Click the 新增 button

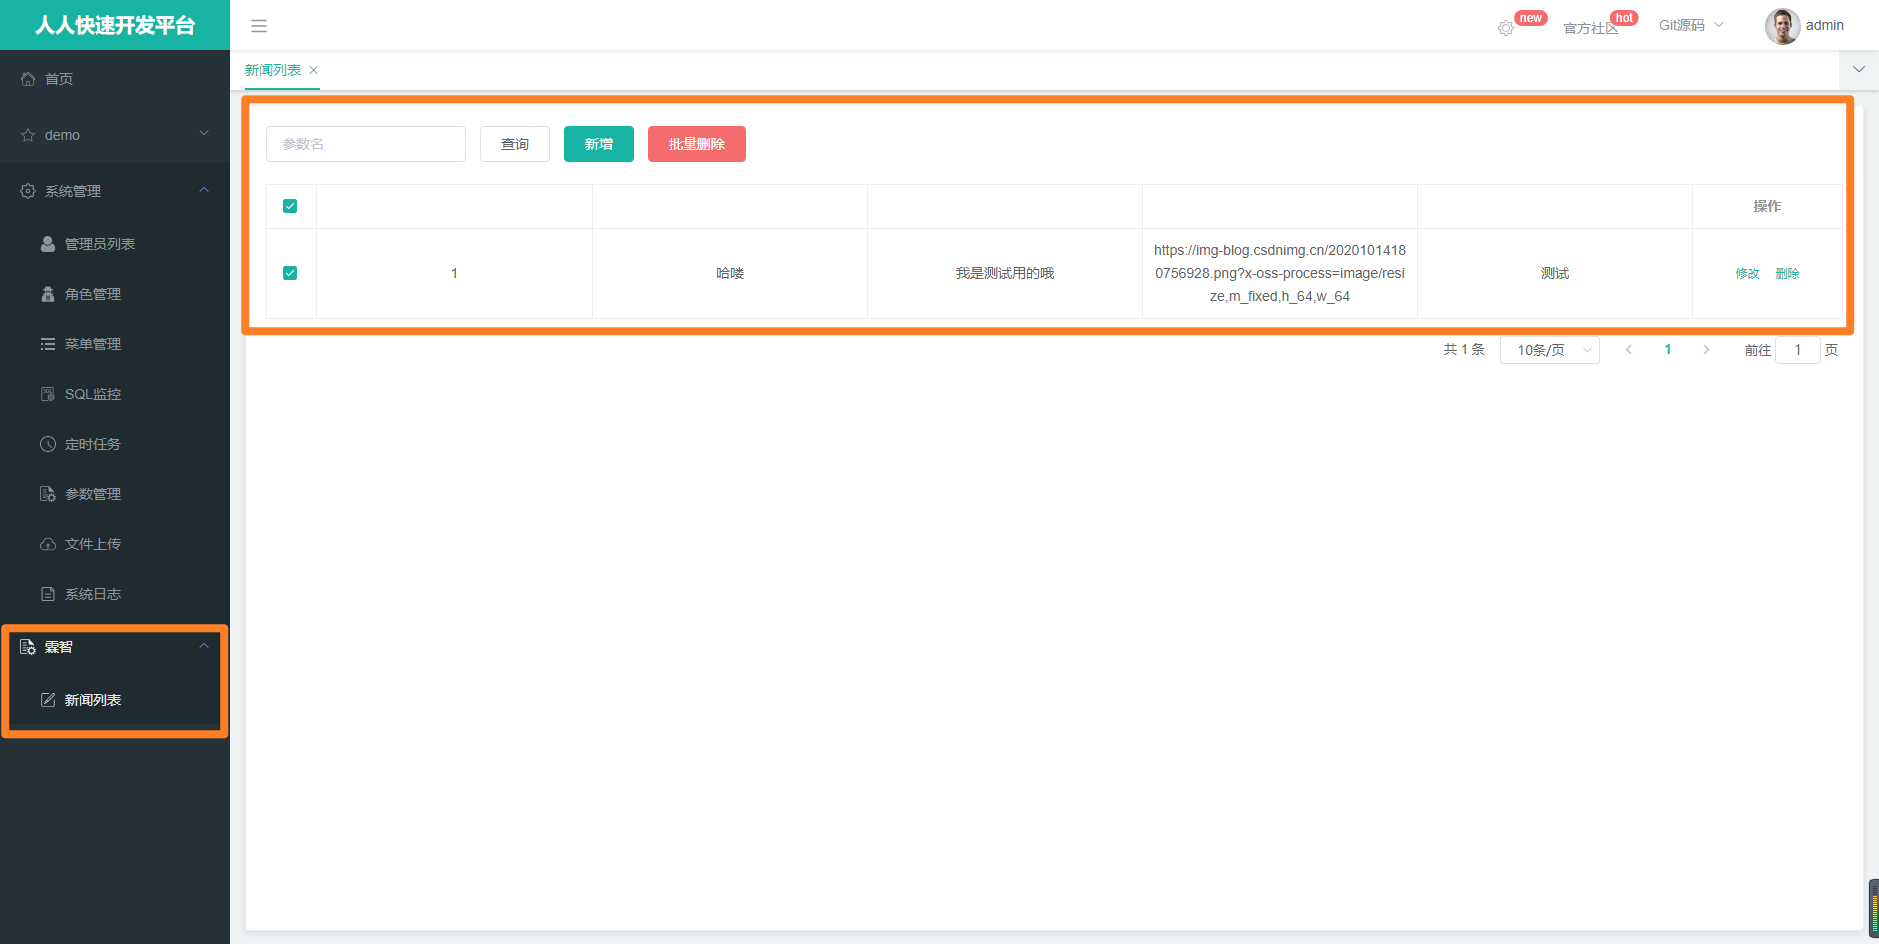599,144
